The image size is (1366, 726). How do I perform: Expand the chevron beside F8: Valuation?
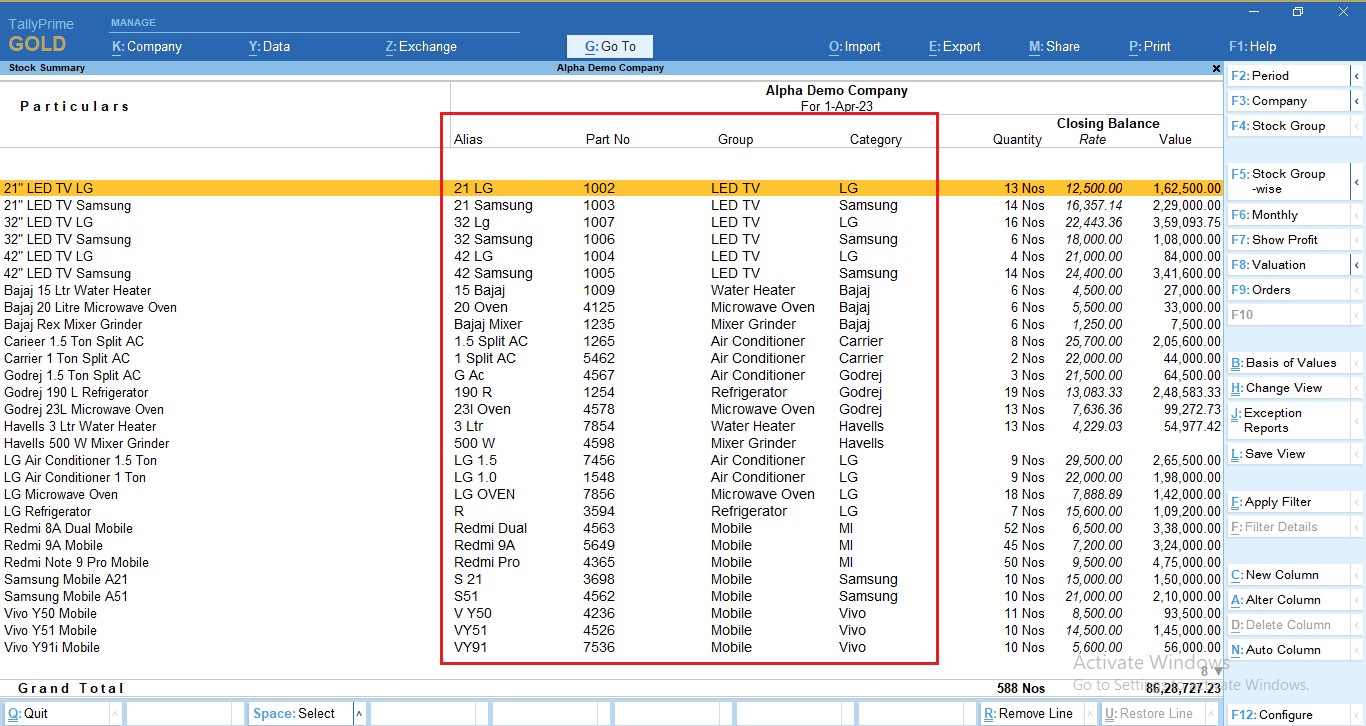(1358, 264)
